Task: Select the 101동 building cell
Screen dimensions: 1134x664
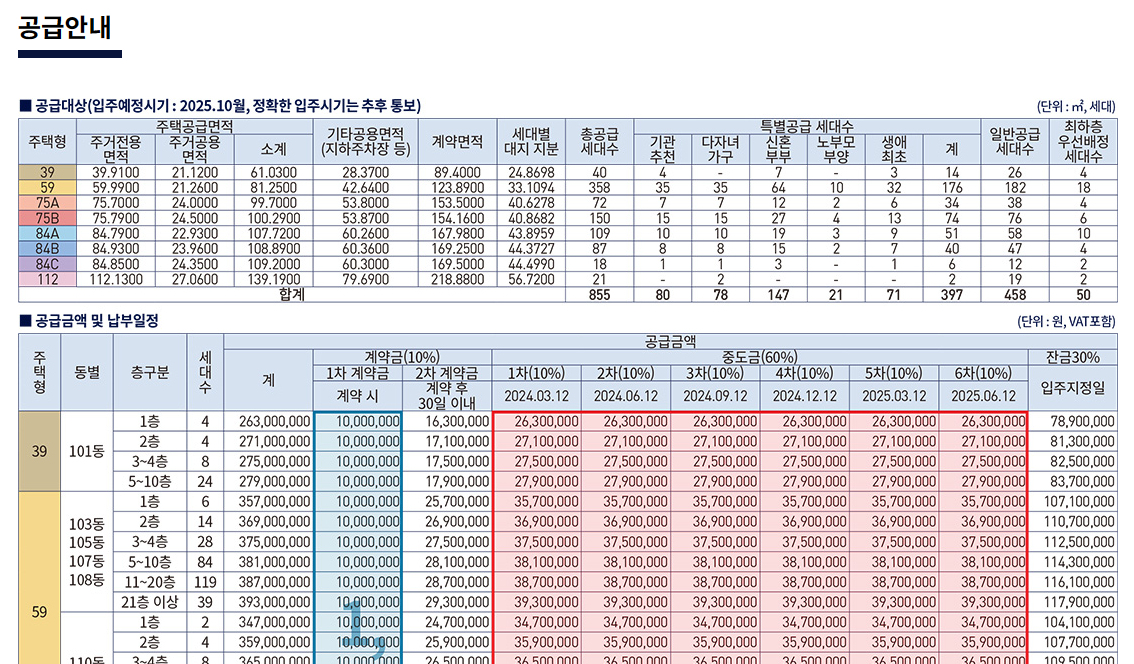Action: coord(87,451)
